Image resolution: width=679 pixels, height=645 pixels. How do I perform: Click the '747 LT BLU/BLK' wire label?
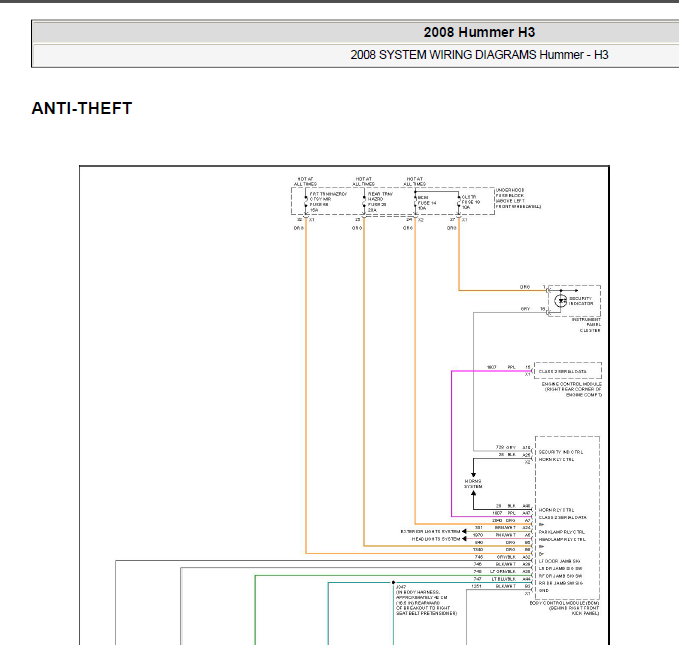[495, 579]
